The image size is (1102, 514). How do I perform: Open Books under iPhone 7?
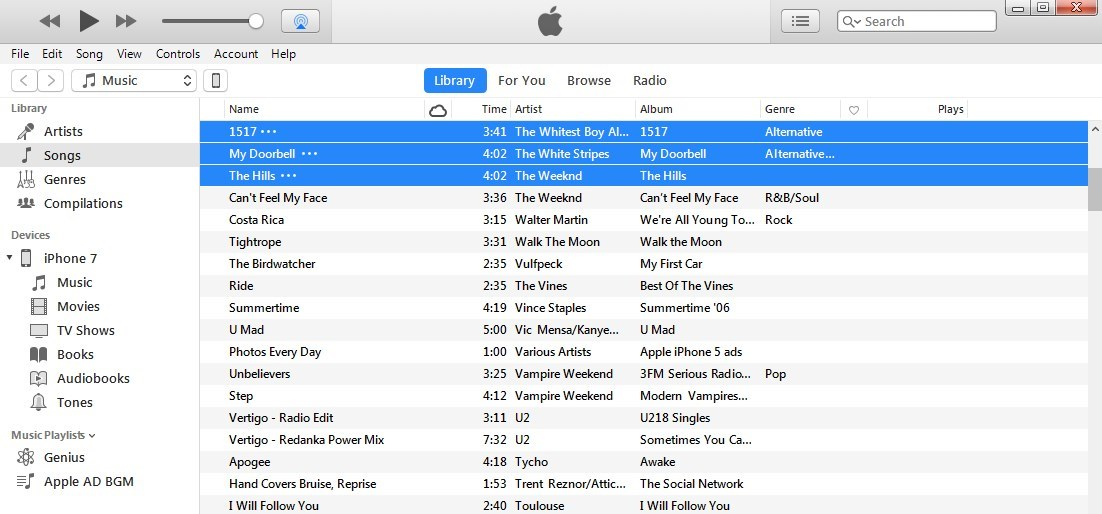pos(75,354)
